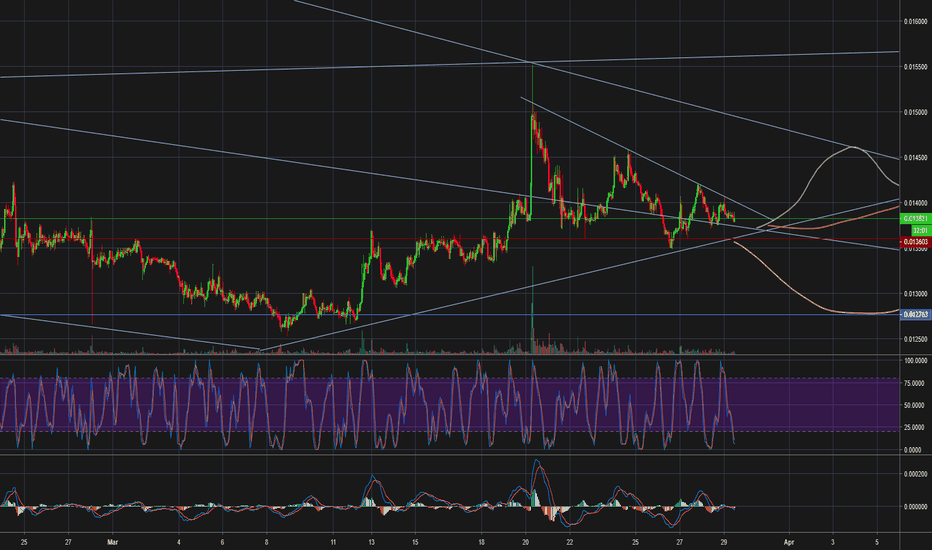
Task: Click date 29 on the time axis
Action: [x=724, y=542]
